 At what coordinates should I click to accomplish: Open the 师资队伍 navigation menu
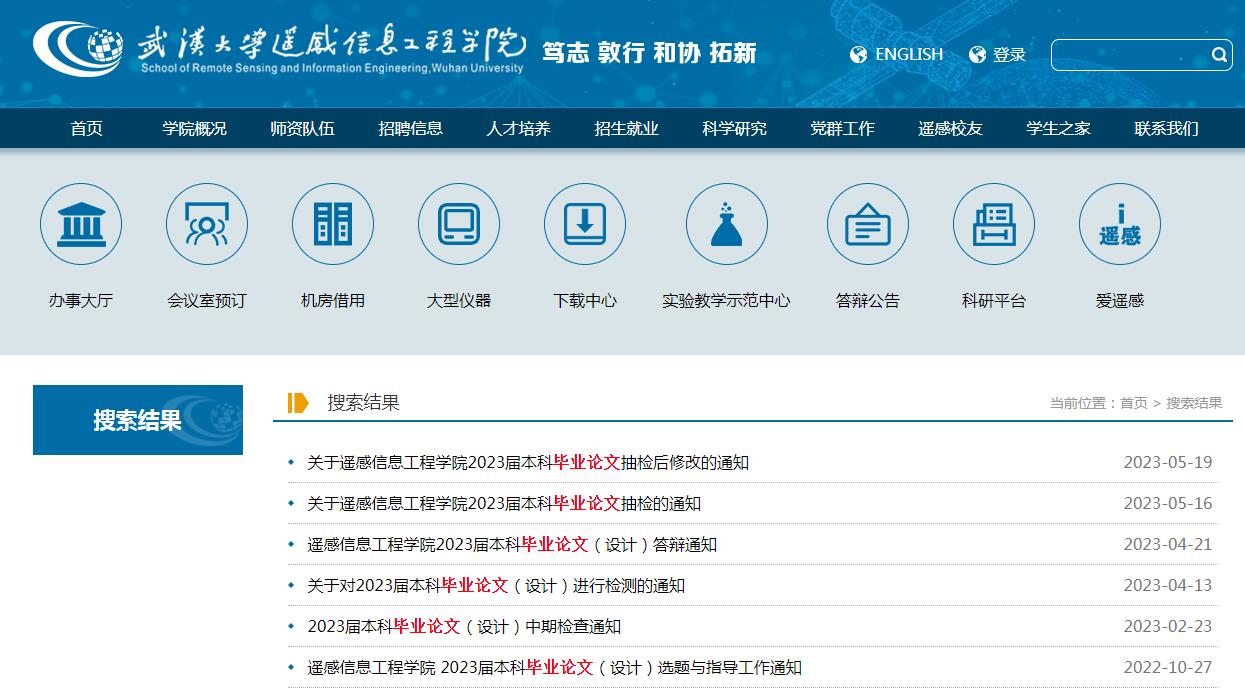302,128
